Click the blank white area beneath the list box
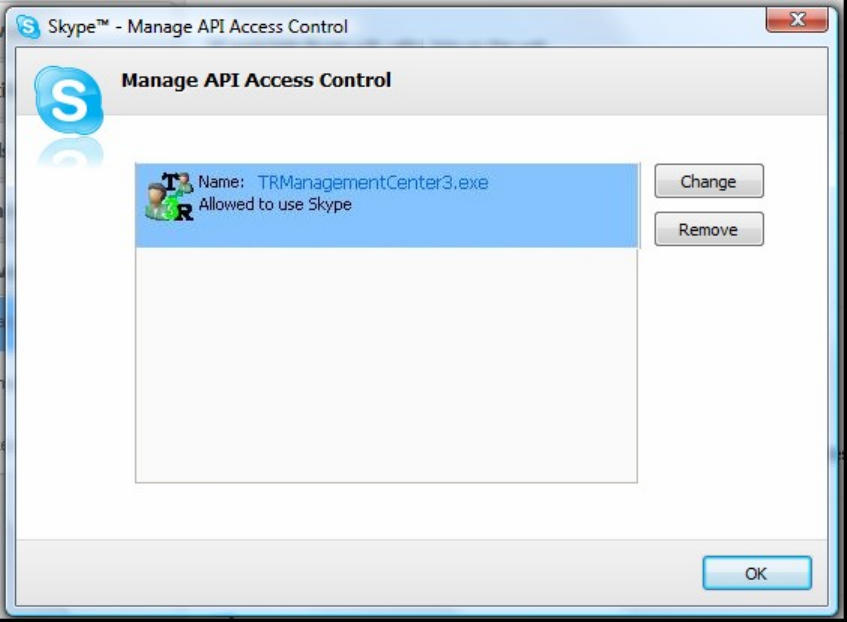 pyautogui.click(x=386, y=510)
